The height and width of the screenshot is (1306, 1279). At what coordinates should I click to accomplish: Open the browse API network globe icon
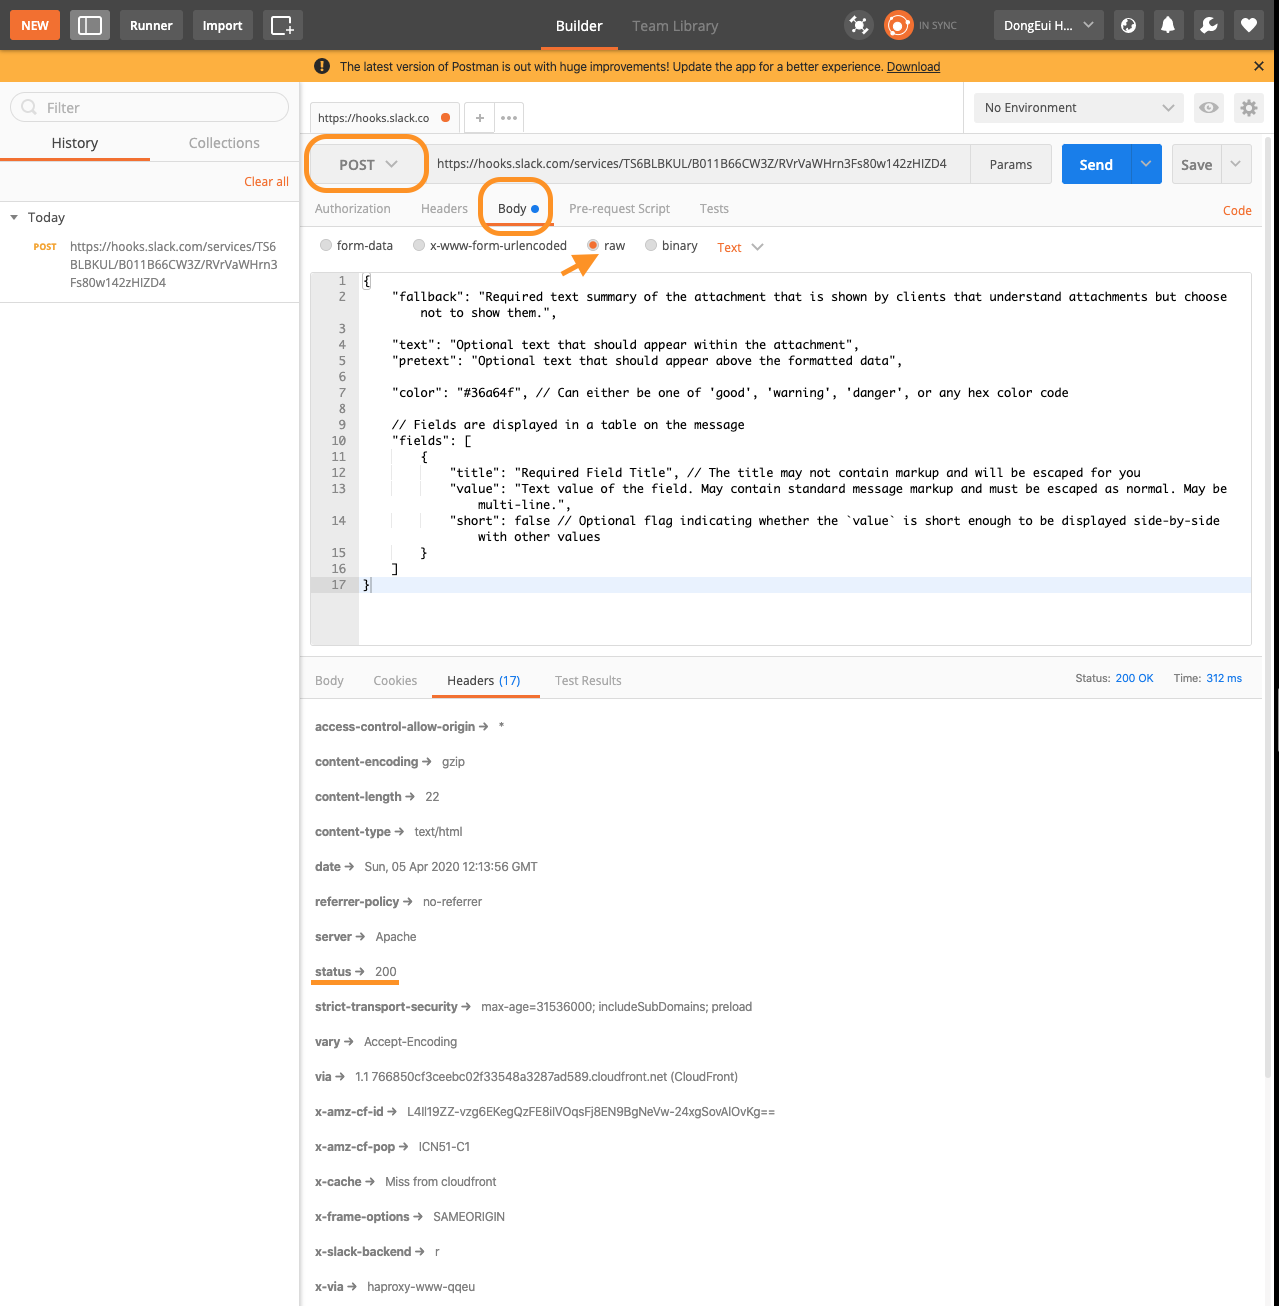click(x=1128, y=25)
